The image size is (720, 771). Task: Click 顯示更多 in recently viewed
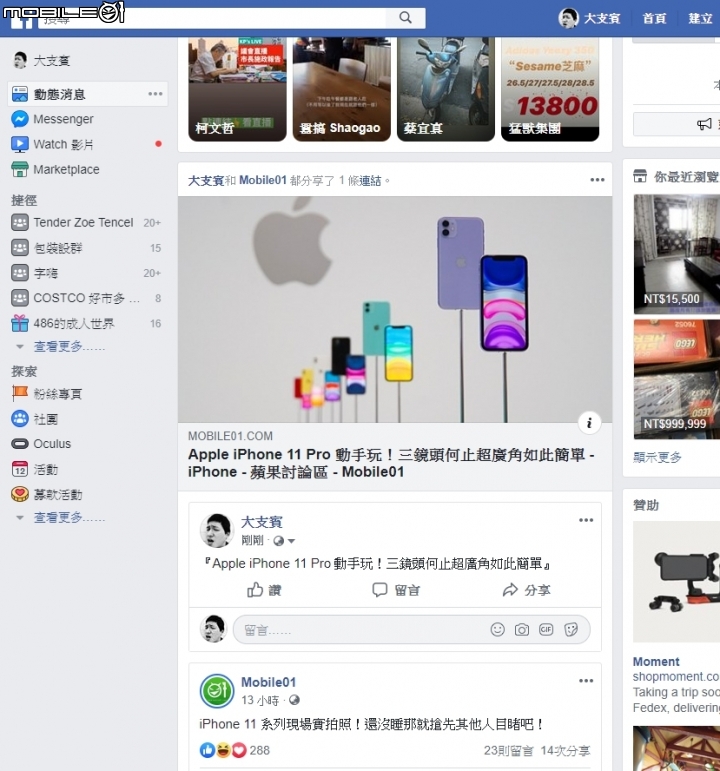click(657, 457)
